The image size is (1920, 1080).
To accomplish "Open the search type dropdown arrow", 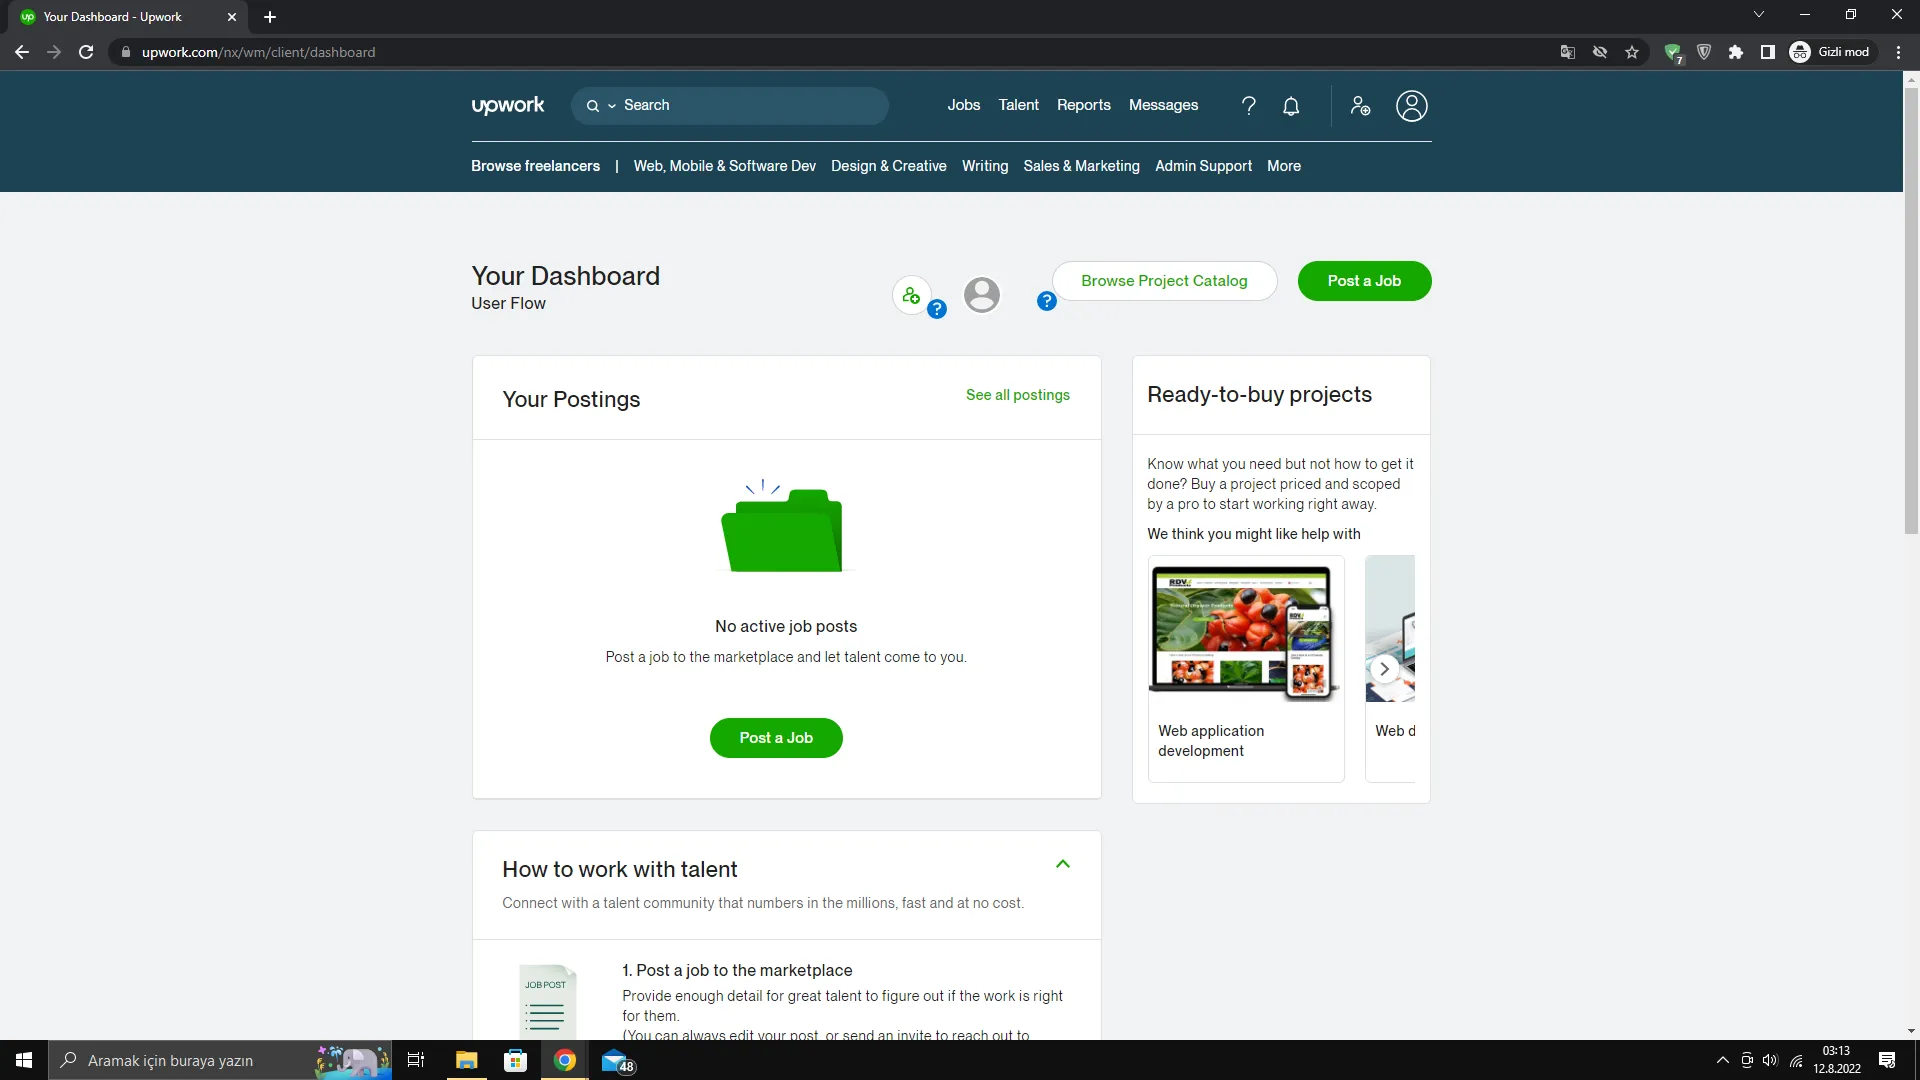I will pyautogui.click(x=611, y=106).
